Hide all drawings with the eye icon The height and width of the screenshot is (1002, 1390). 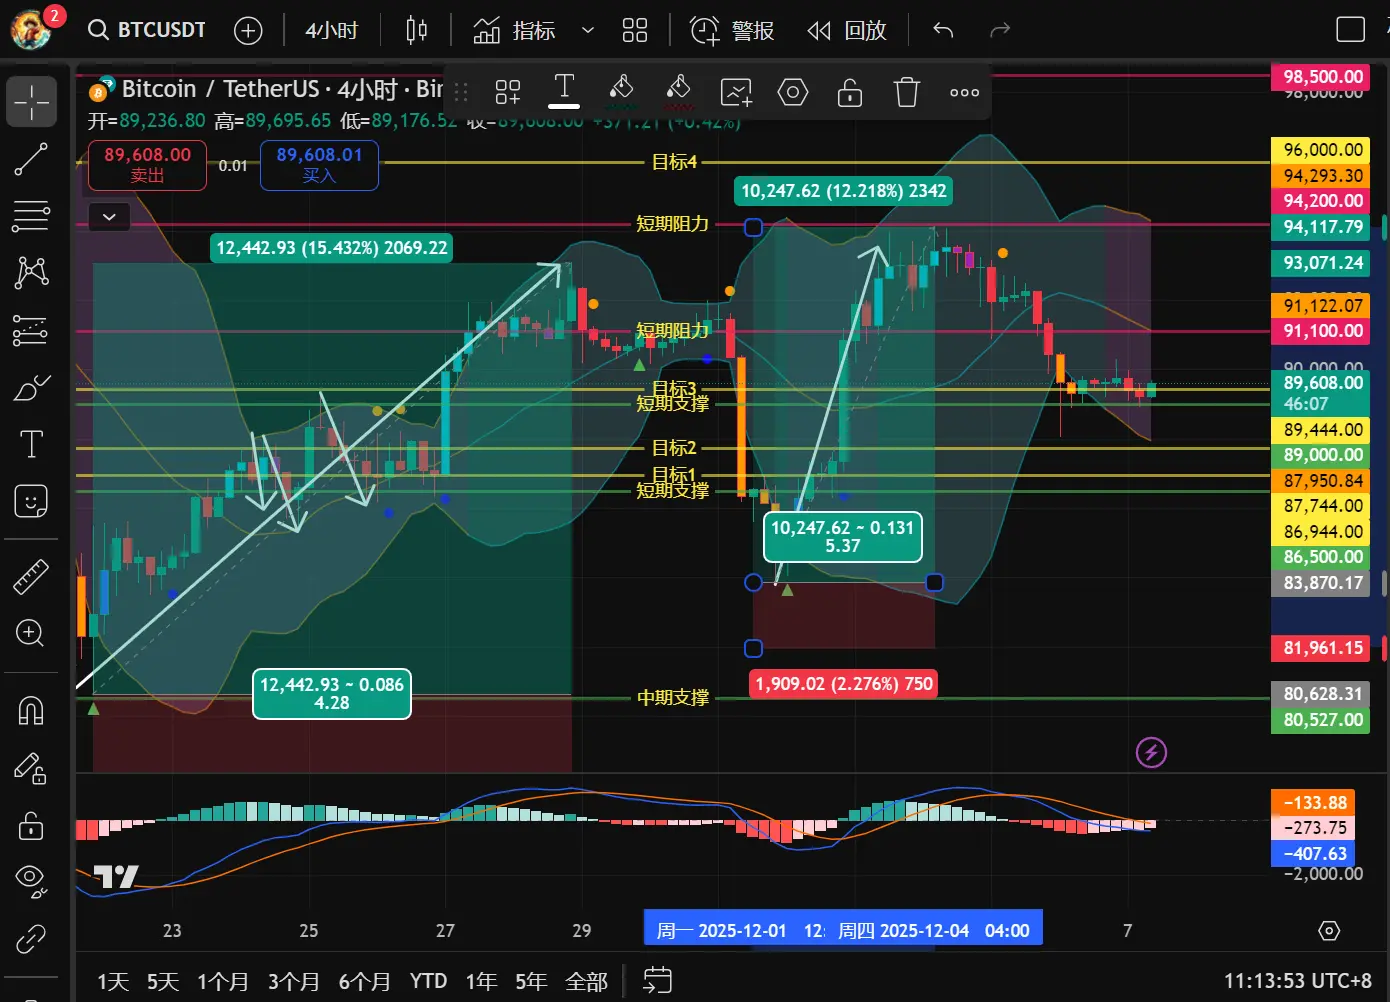tap(31, 881)
